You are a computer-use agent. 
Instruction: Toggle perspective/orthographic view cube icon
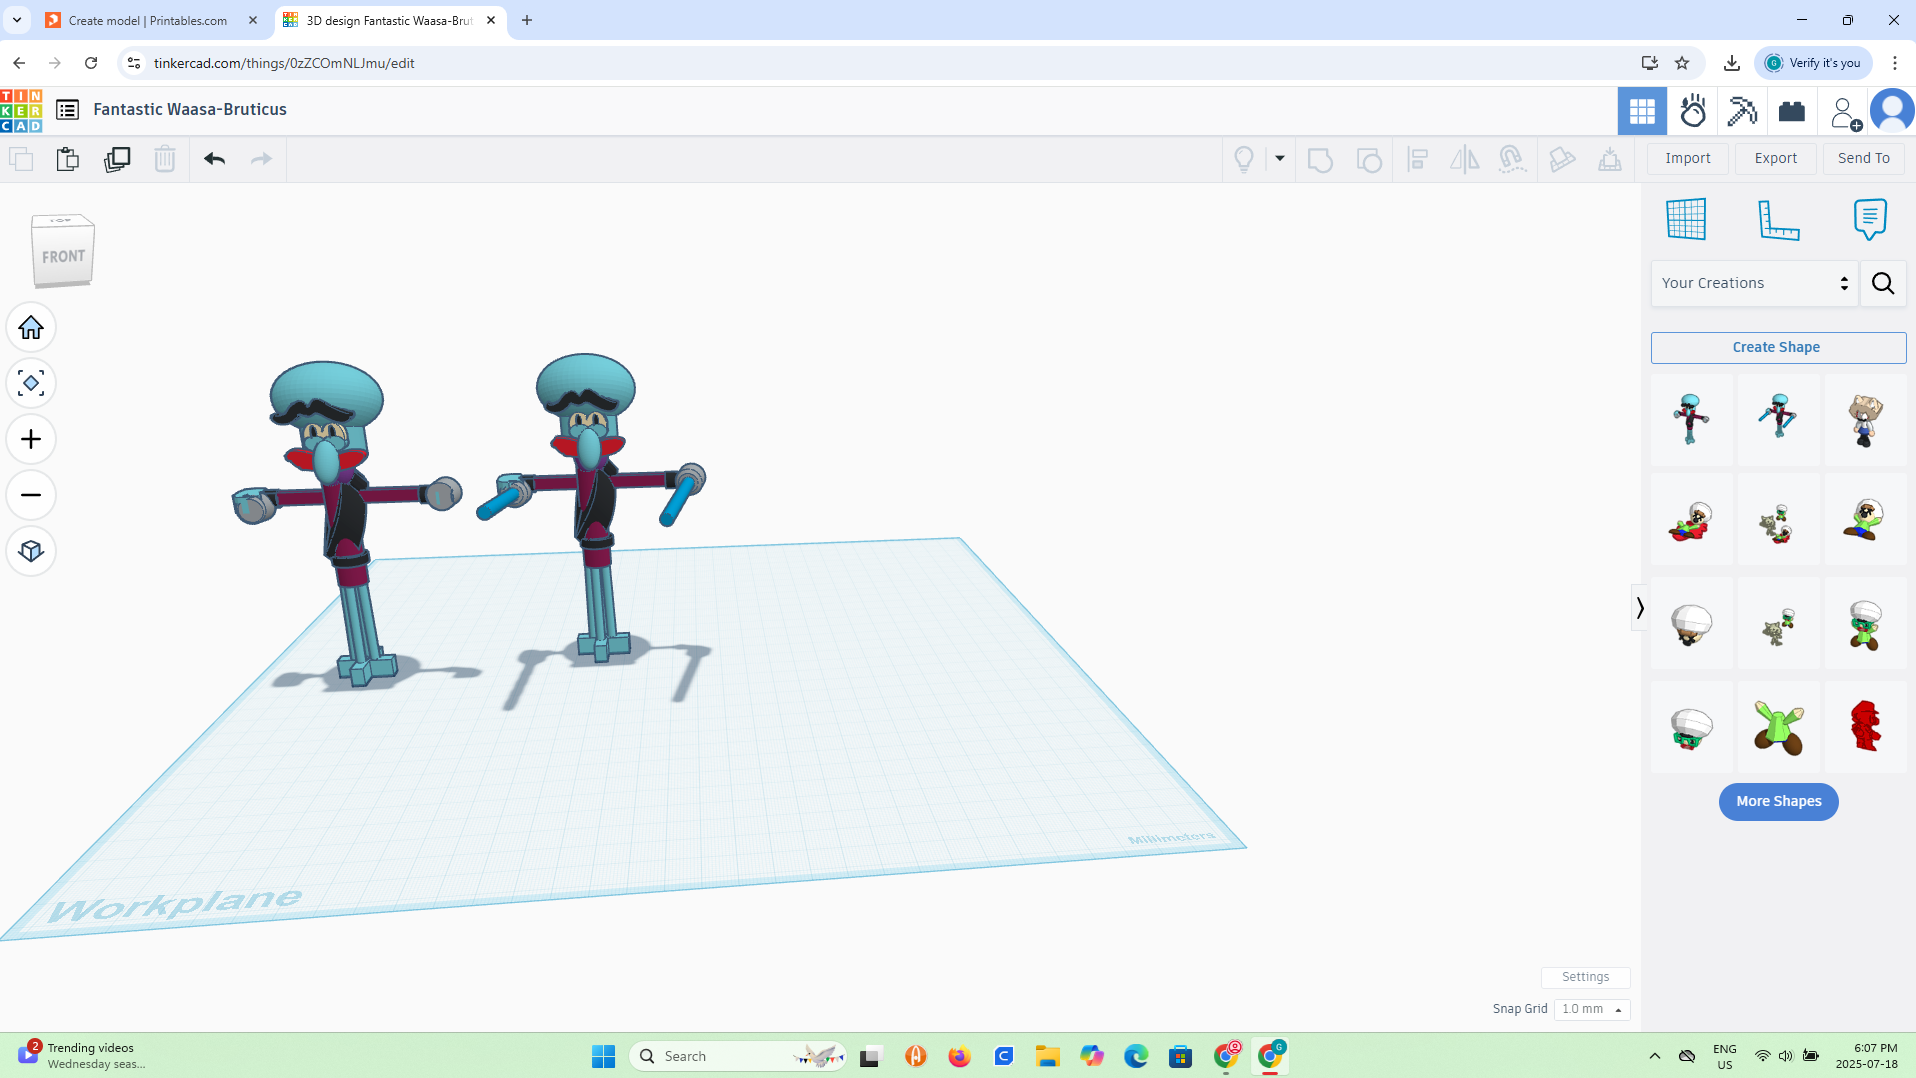31,551
